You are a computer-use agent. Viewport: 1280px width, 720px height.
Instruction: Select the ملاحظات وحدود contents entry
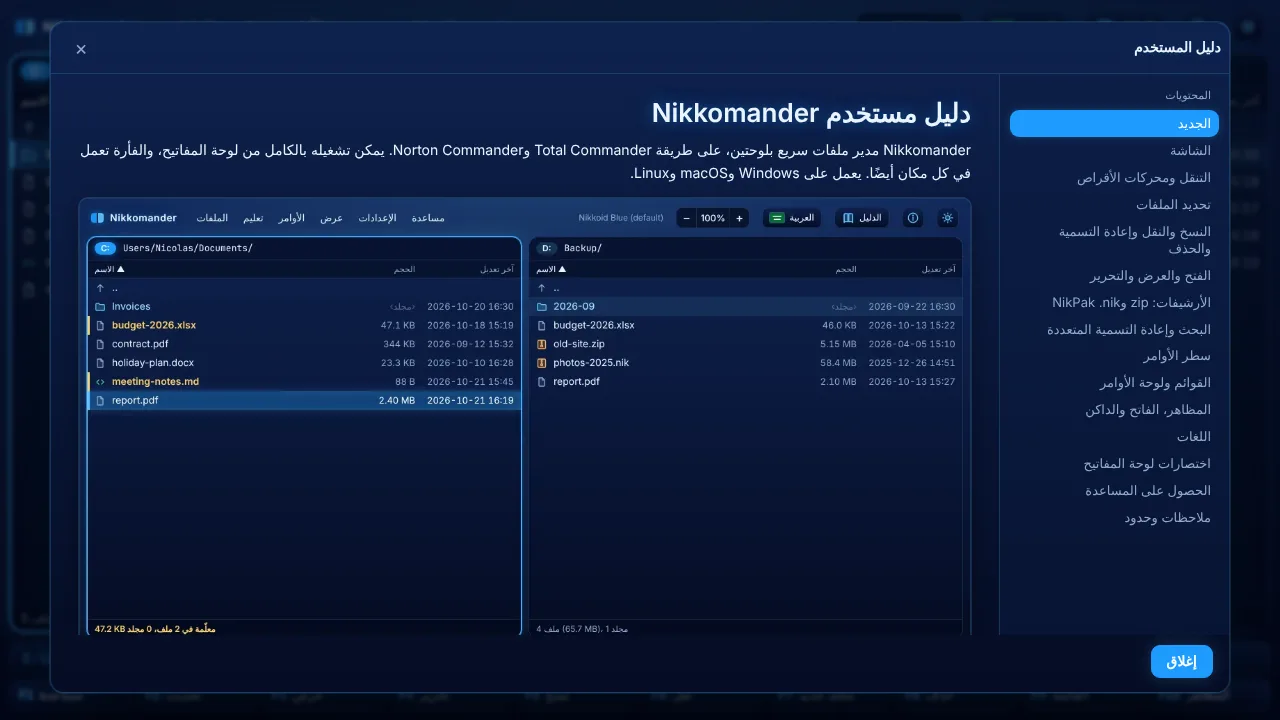click(1114, 519)
